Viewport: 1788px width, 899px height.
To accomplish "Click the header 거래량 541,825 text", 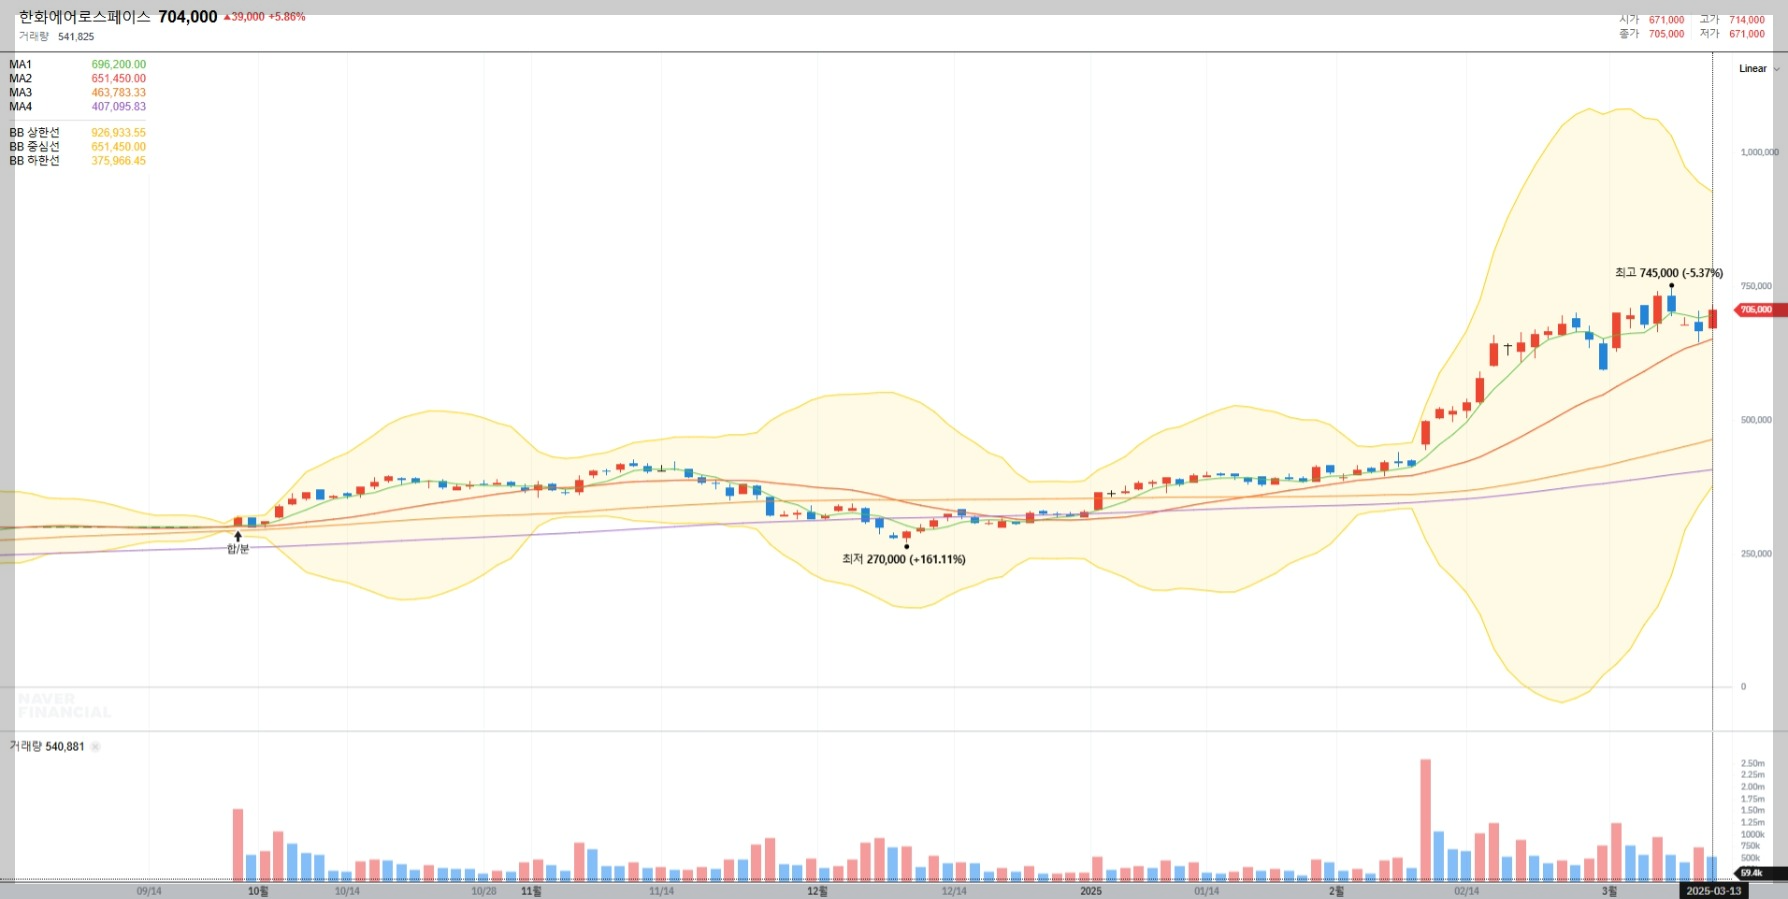I will tap(56, 36).
